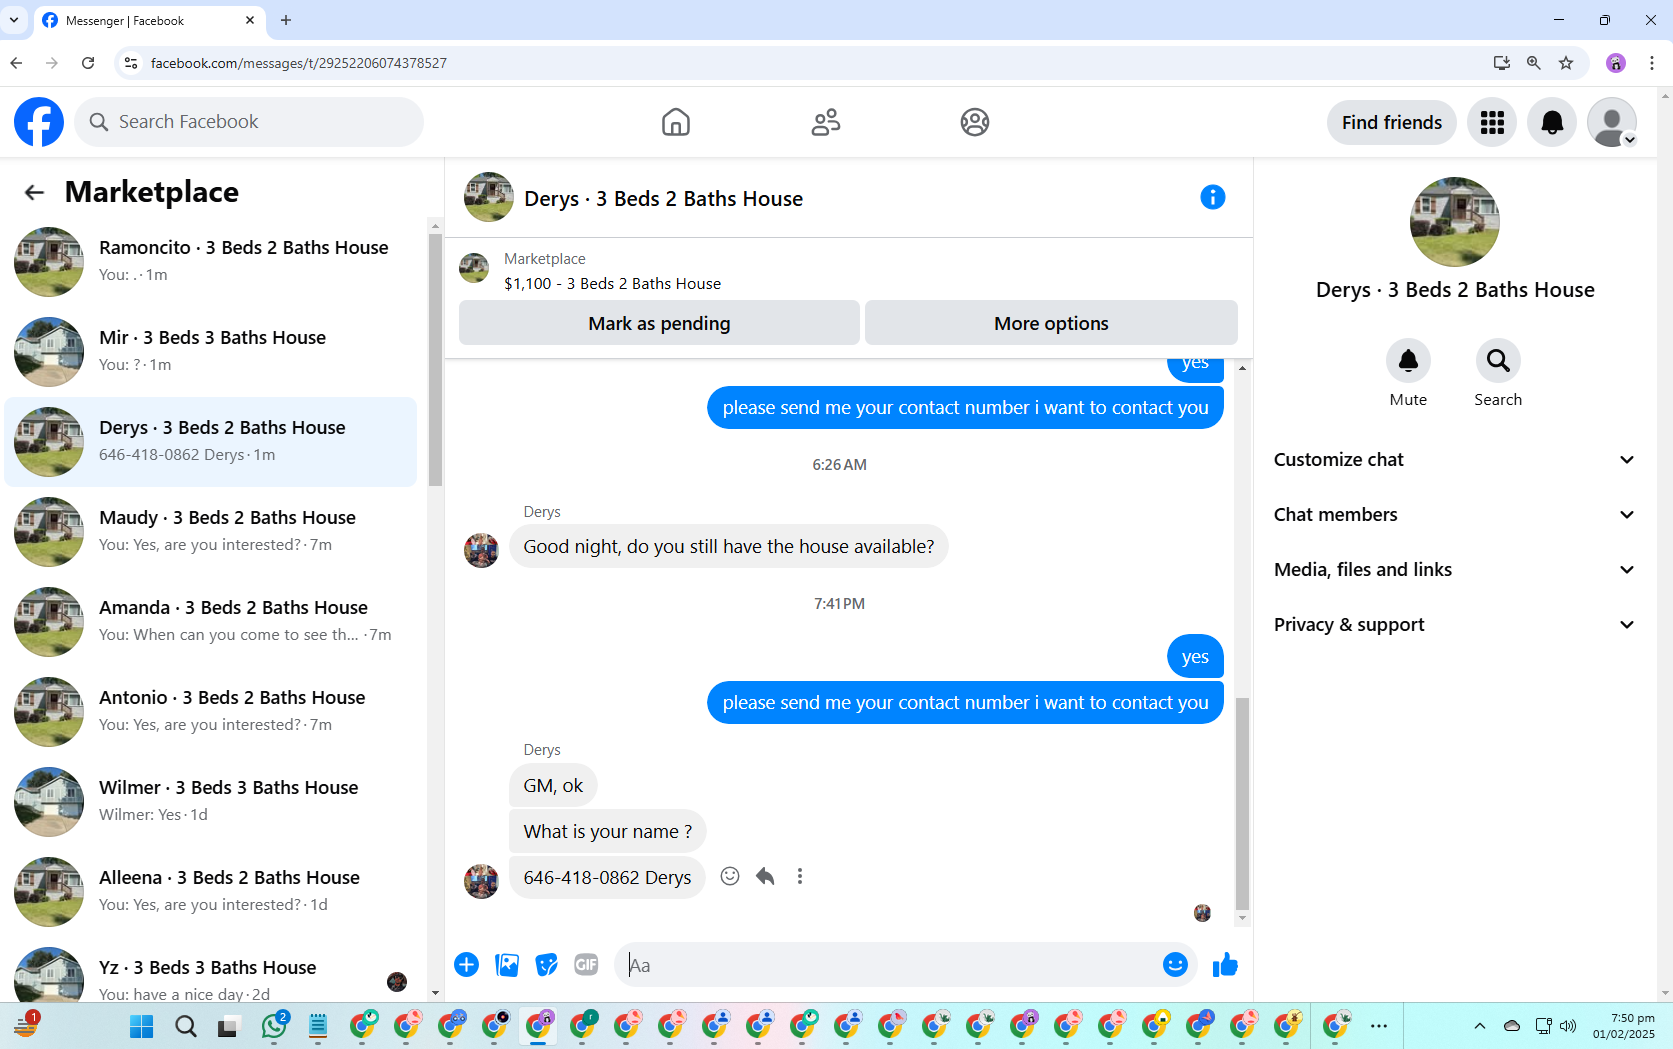
Task: Select the 'Good night, do you still have the house available?' message
Action: pos(729,546)
